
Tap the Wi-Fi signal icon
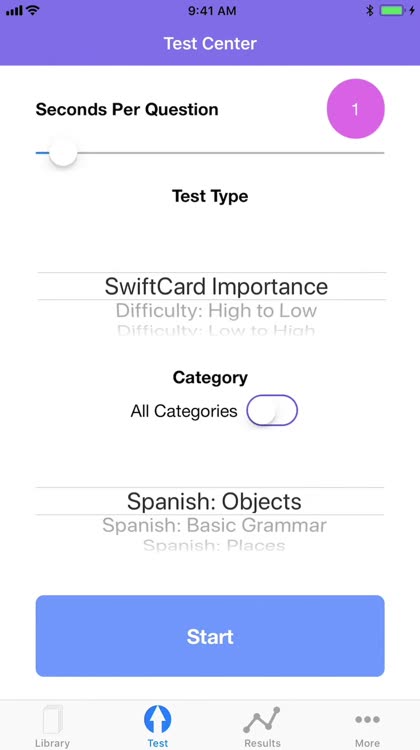point(33,10)
